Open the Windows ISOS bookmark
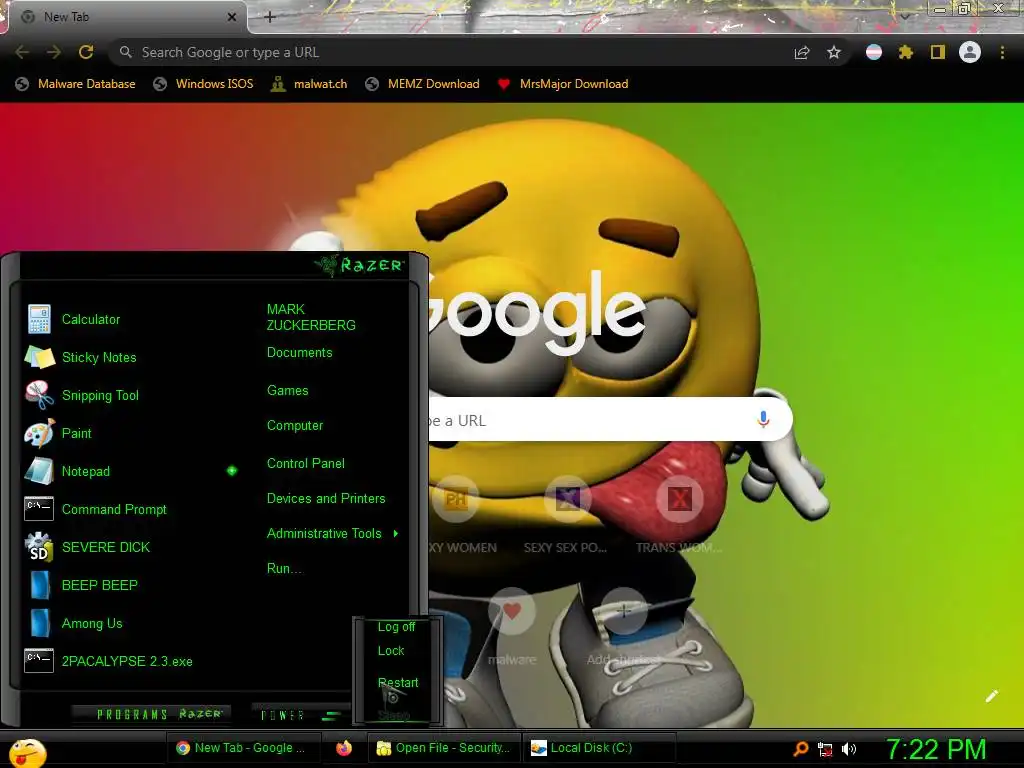This screenshot has width=1024, height=768. pos(203,84)
